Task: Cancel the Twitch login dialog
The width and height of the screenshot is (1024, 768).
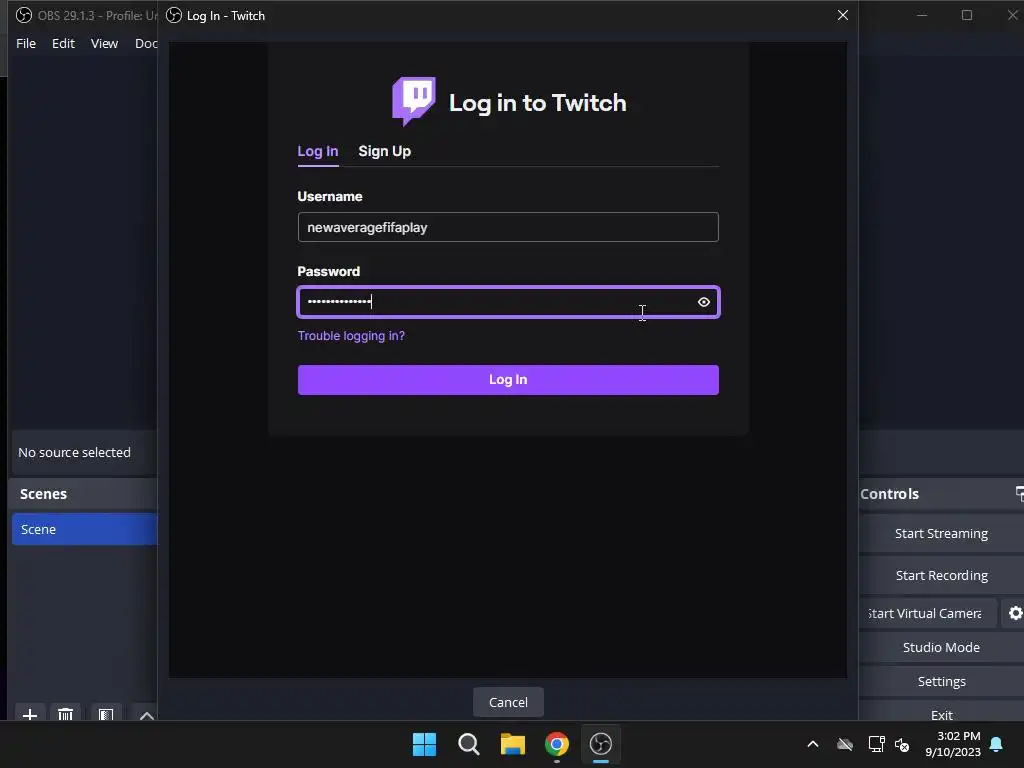Action: (x=508, y=702)
